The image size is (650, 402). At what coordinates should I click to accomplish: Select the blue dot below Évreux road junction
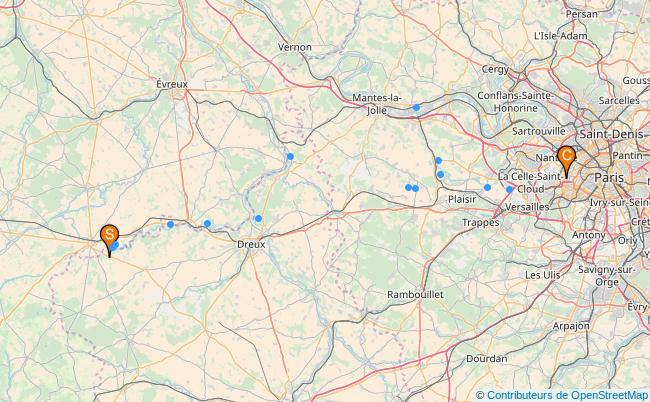[170, 224]
